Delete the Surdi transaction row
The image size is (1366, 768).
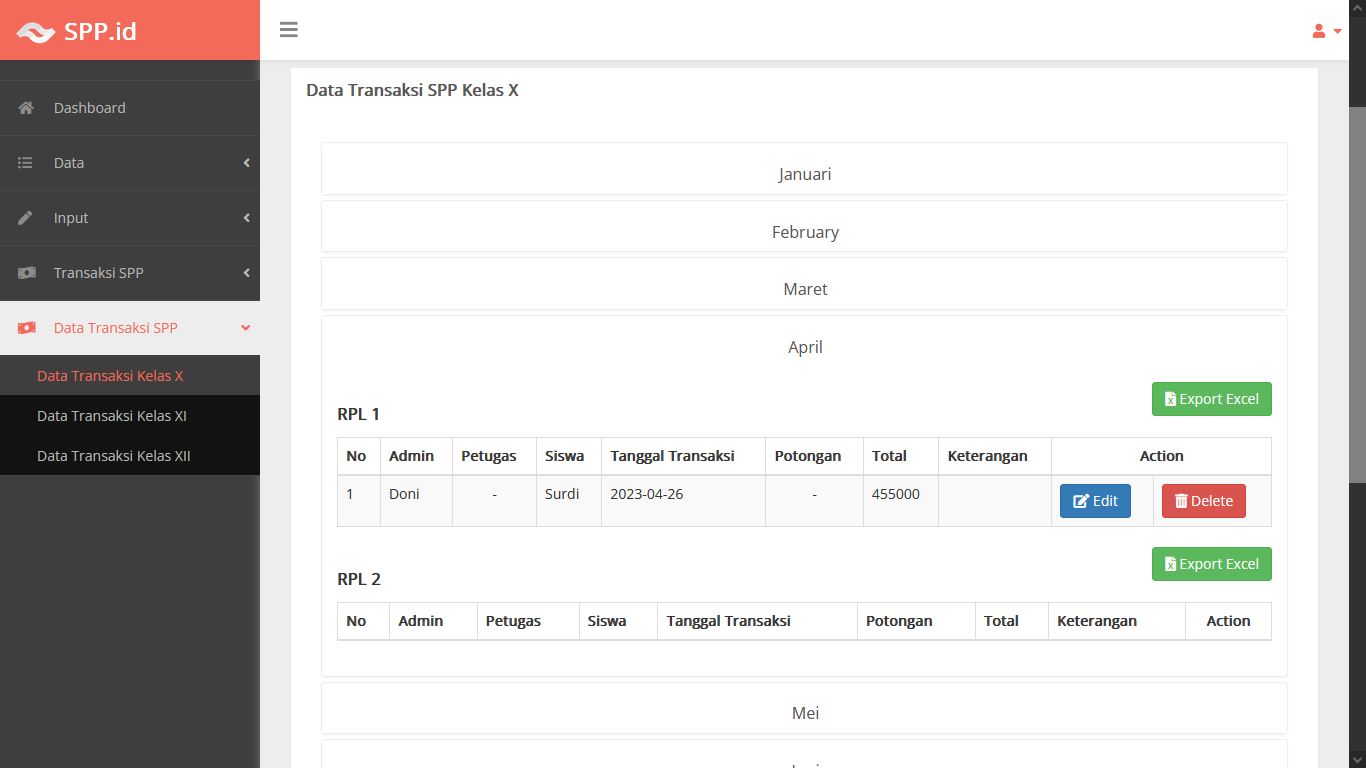click(1203, 501)
